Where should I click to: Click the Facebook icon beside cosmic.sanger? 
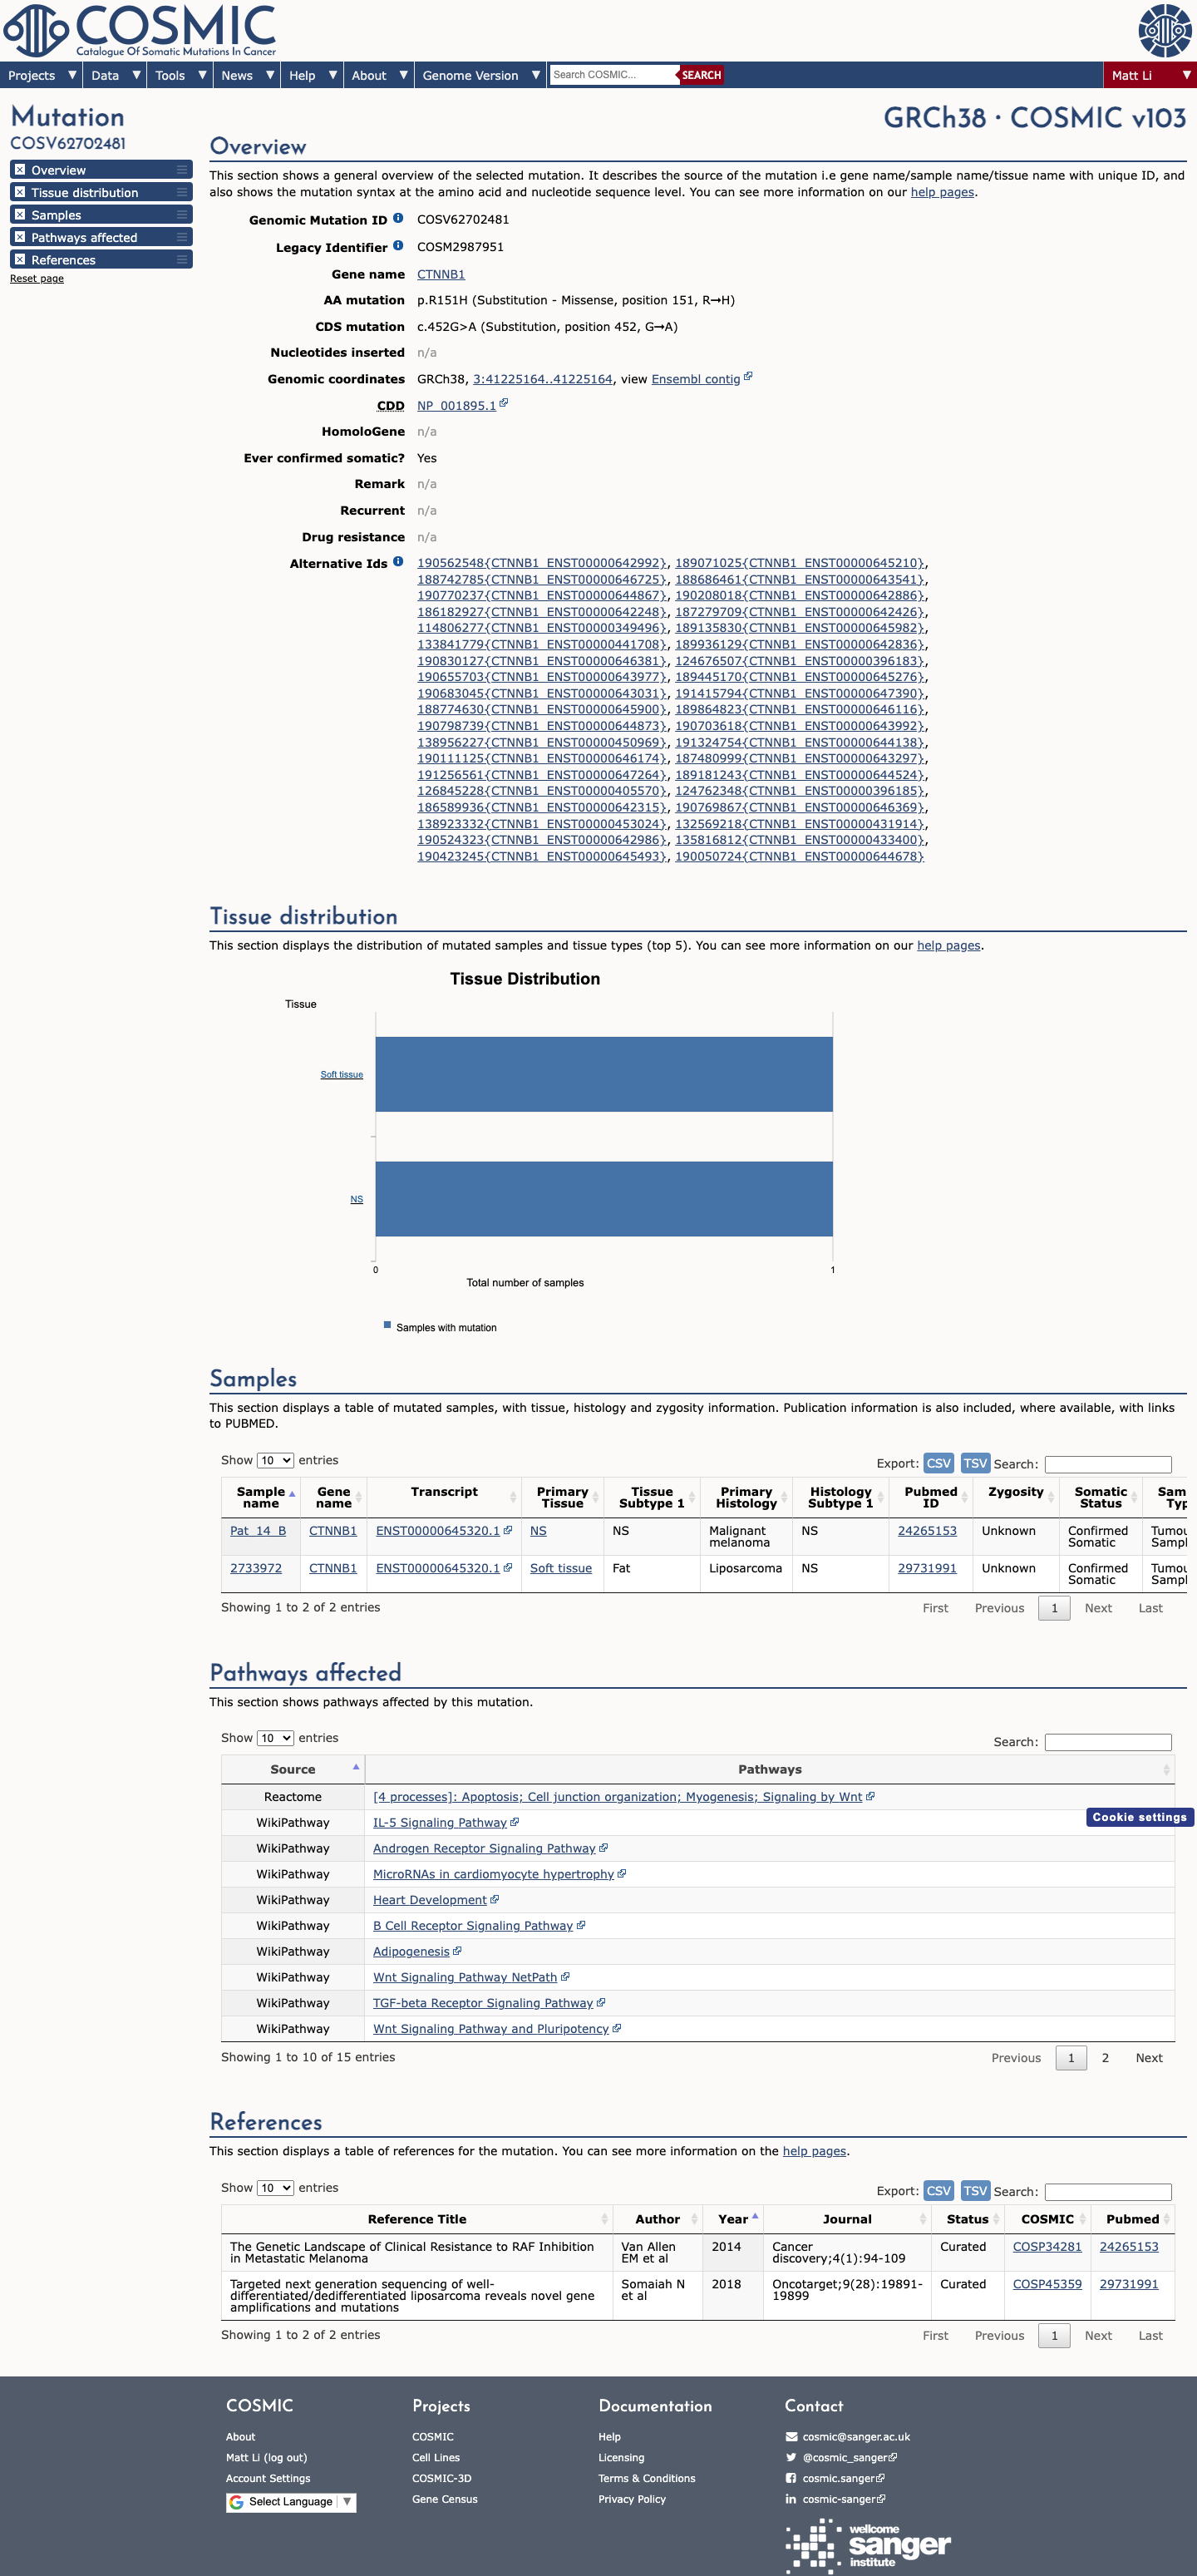[792, 2478]
